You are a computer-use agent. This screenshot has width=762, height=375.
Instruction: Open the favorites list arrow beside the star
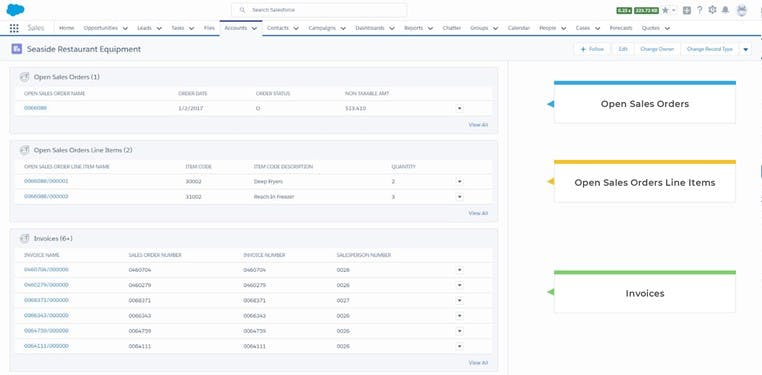click(674, 10)
